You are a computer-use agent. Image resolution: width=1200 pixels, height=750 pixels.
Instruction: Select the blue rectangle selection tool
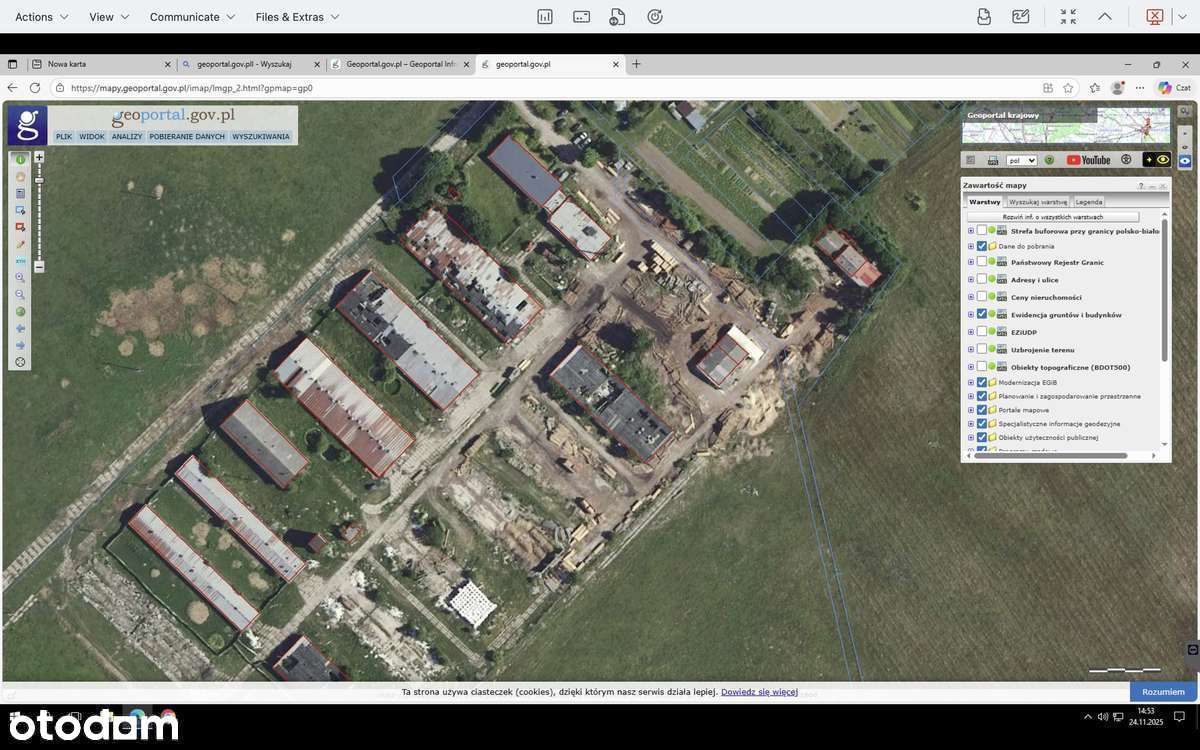pyautogui.click(x=20, y=210)
